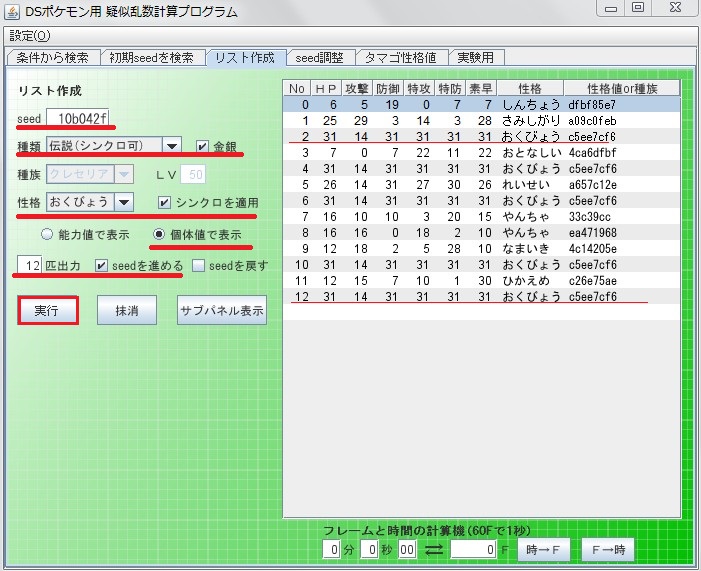Select row 0 with しんちょう dfbf85e7
The image size is (701, 571).
coord(482,105)
